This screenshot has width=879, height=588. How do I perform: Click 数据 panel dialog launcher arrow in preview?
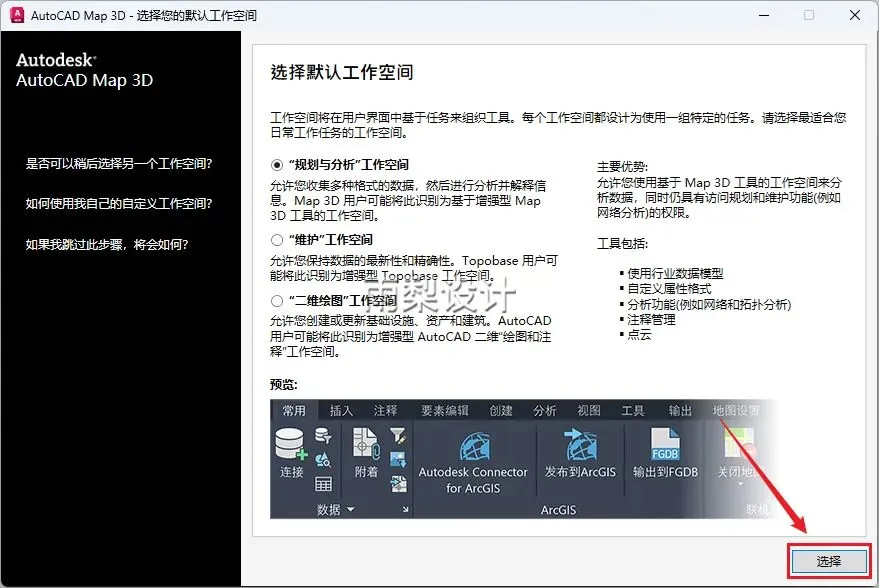tap(405, 510)
